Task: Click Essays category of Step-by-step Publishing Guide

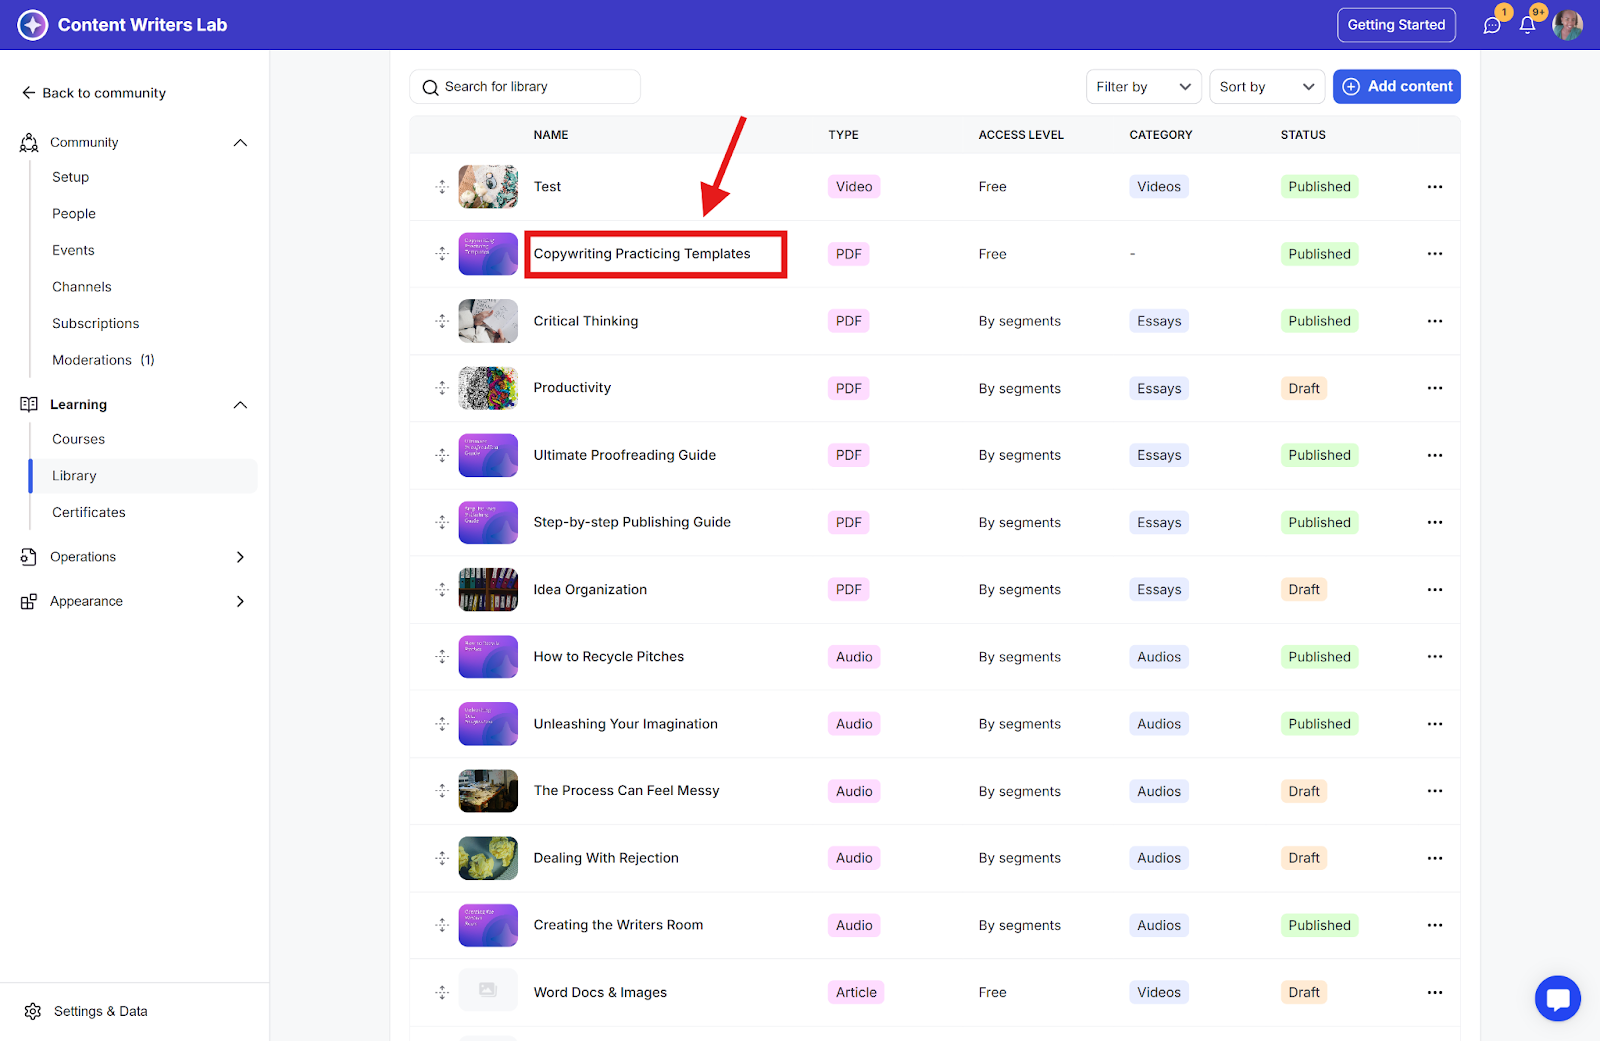Action: point(1159,522)
